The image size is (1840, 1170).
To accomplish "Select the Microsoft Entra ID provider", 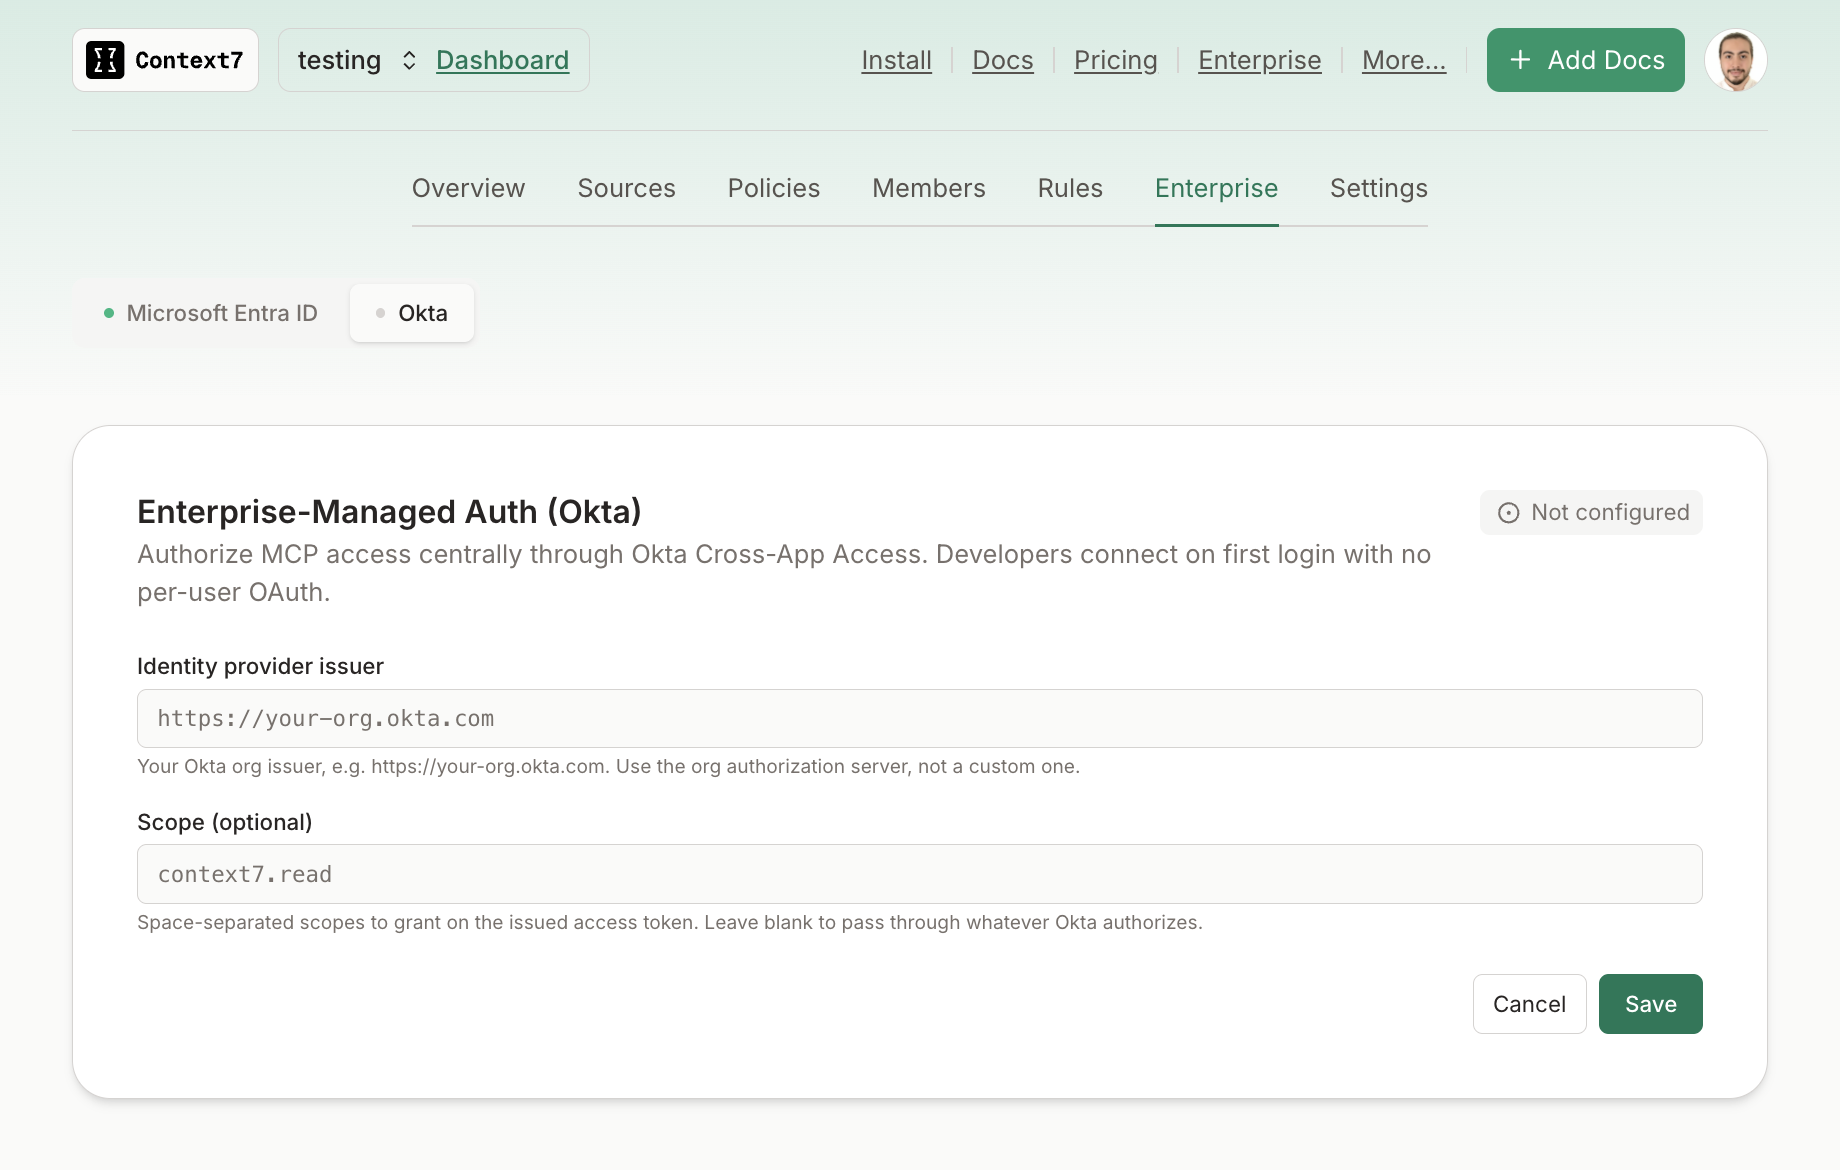I will tap(211, 313).
